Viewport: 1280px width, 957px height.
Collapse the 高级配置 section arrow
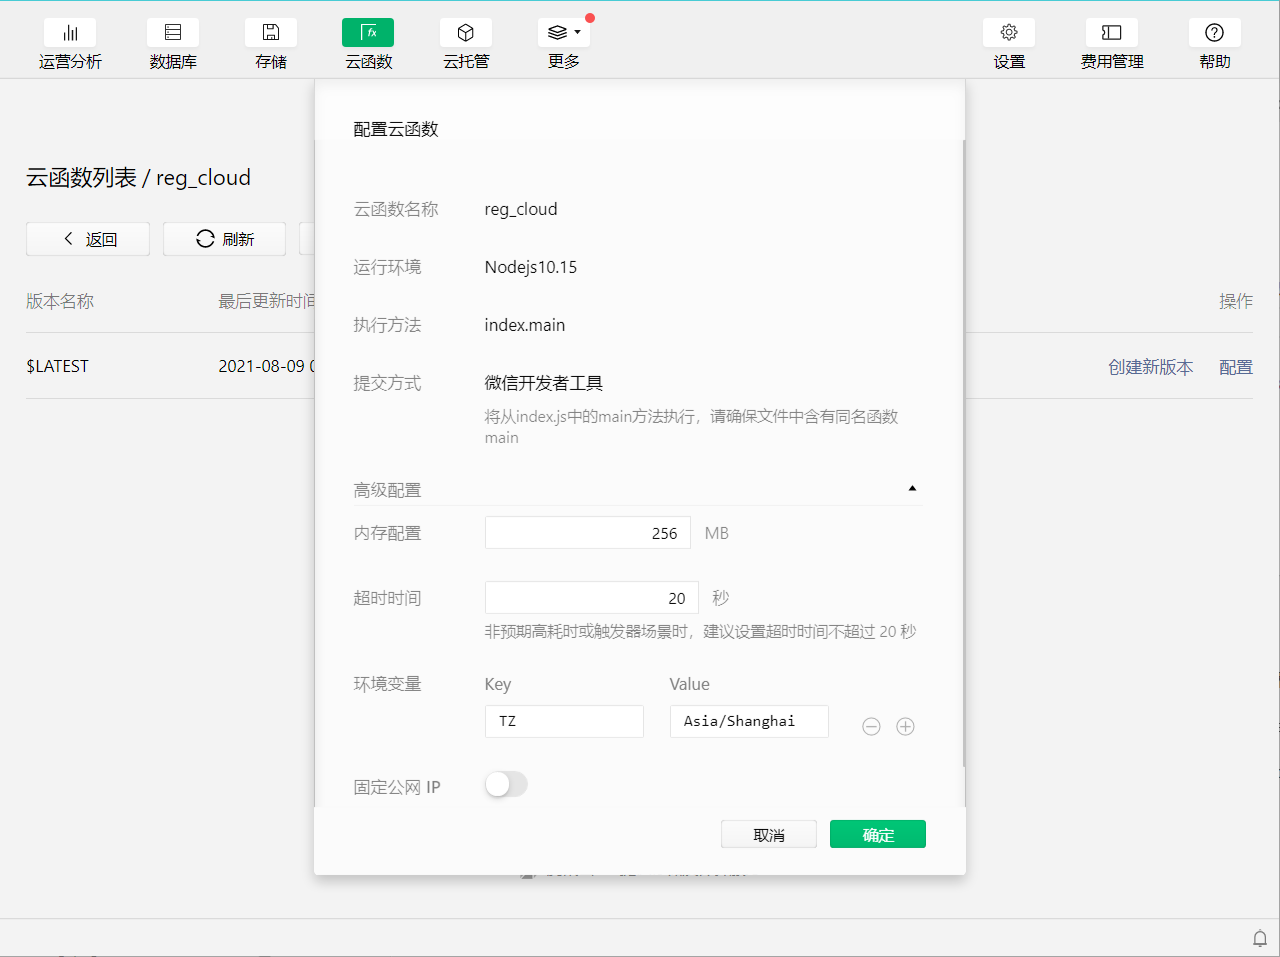point(912,488)
